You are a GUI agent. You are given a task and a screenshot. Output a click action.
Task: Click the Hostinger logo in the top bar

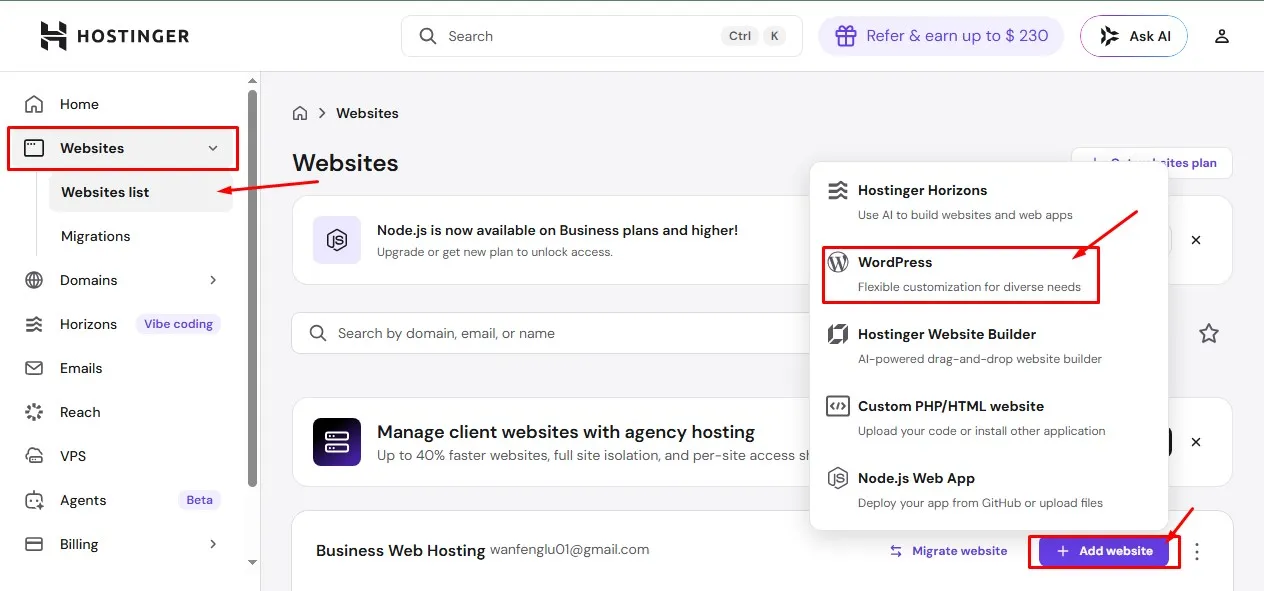click(x=113, y=35)
